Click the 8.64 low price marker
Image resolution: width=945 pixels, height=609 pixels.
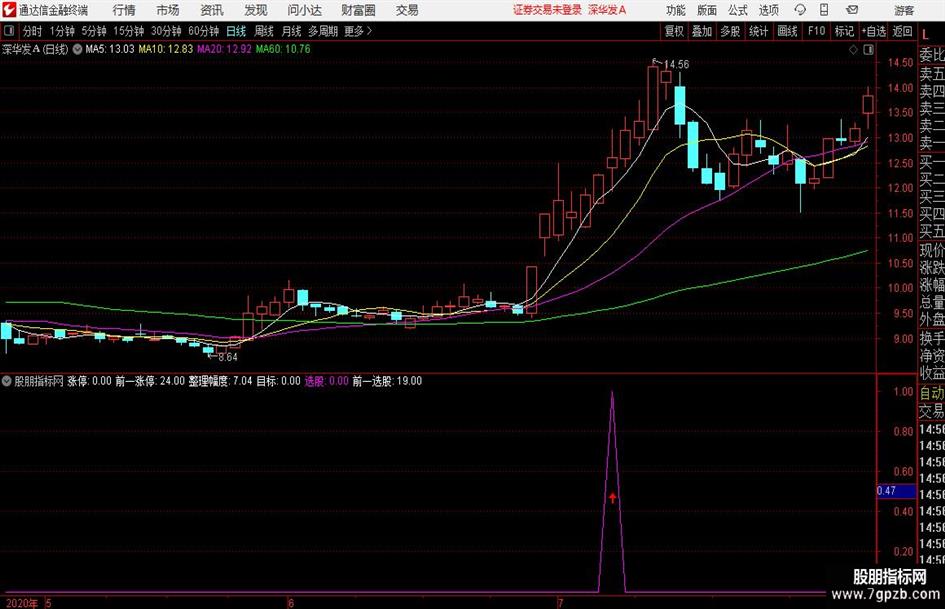click(x=227, y=357)
